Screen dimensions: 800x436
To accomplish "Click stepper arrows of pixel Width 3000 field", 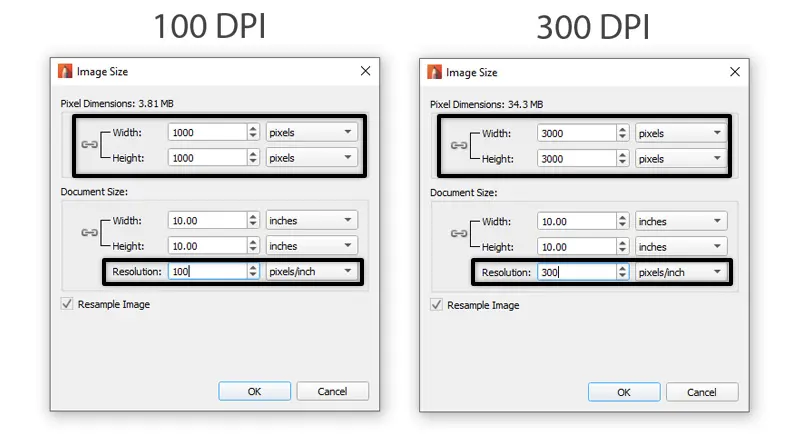I will (x=622, y=133).
